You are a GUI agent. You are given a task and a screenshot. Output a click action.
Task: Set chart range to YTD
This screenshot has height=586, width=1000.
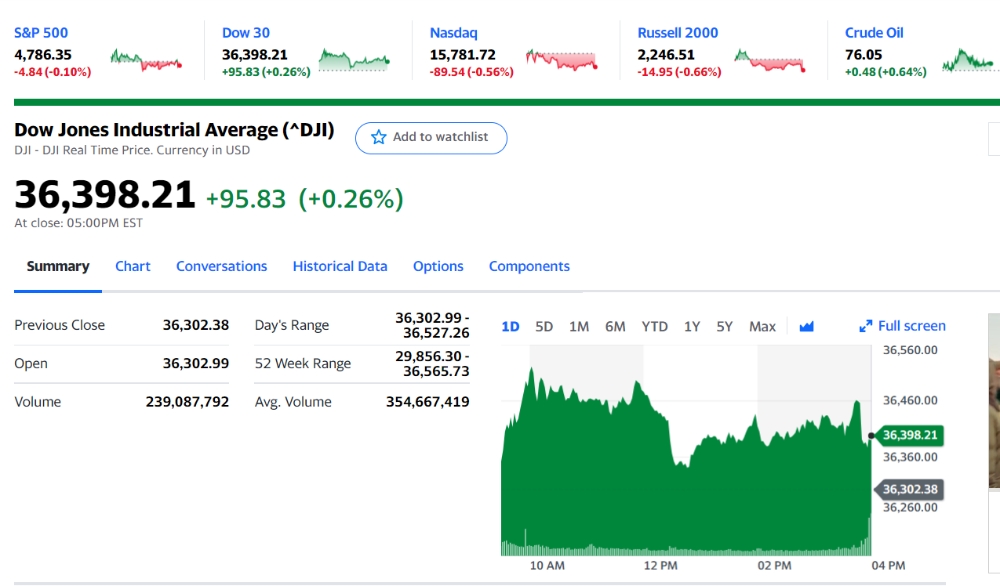(x=654, y=326)
